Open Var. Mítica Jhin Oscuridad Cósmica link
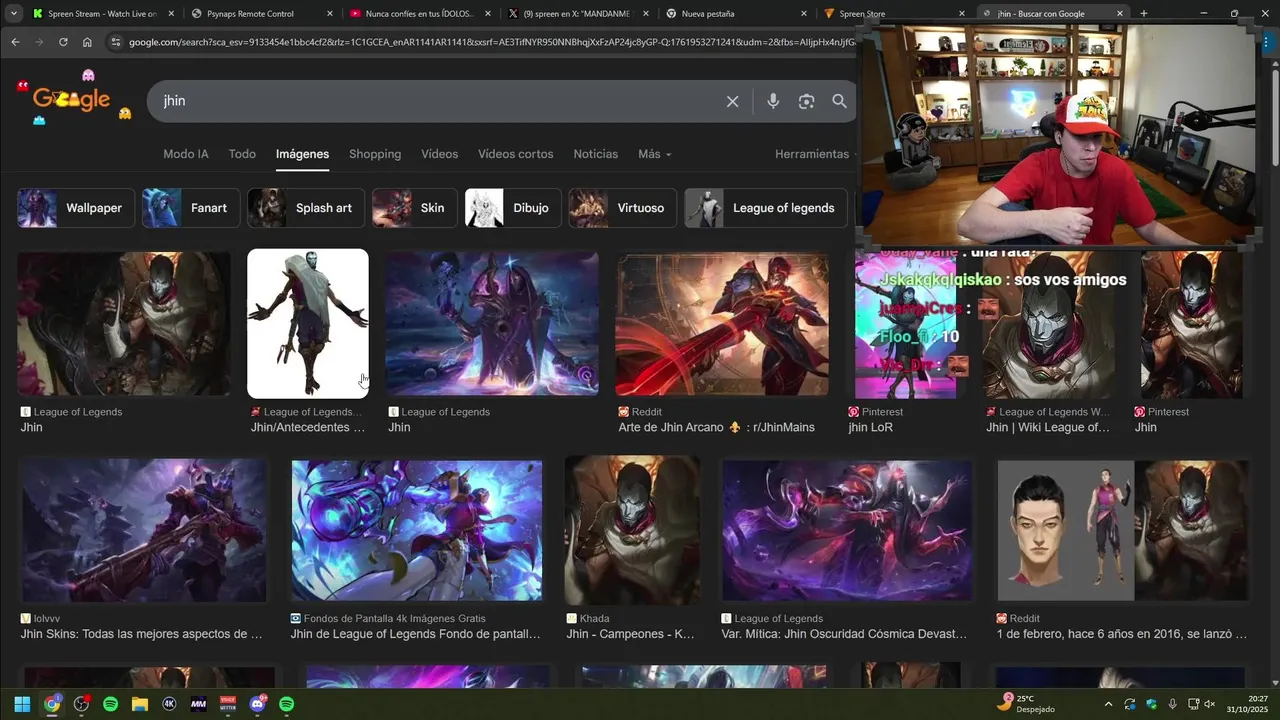Screen dimensions: 1280x720 pos(844,634)
